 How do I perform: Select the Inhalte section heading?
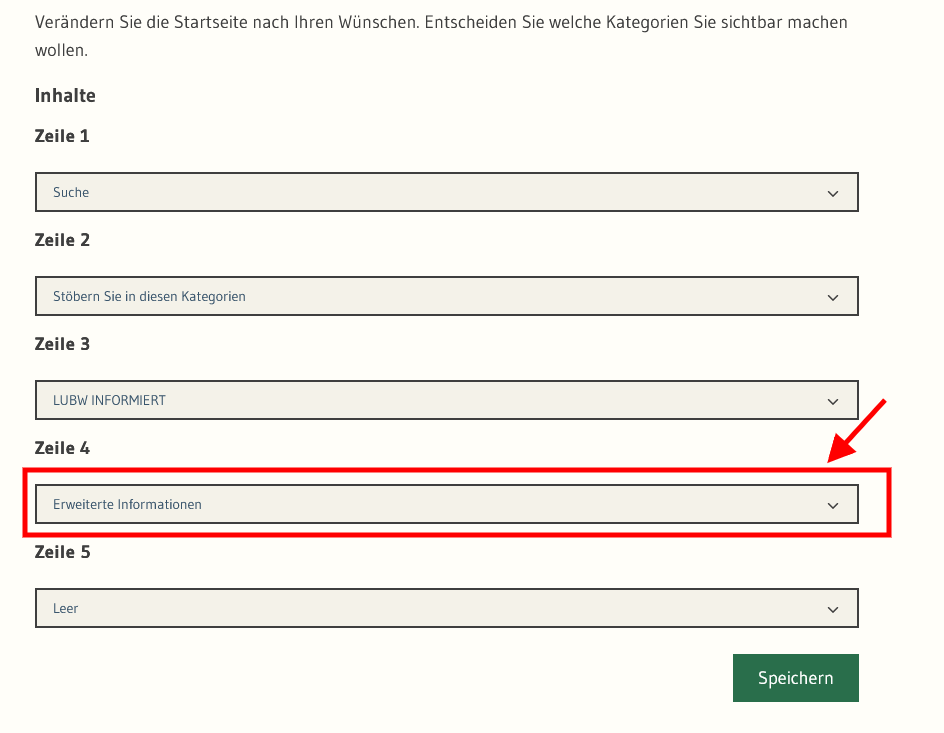coord(64,95)
